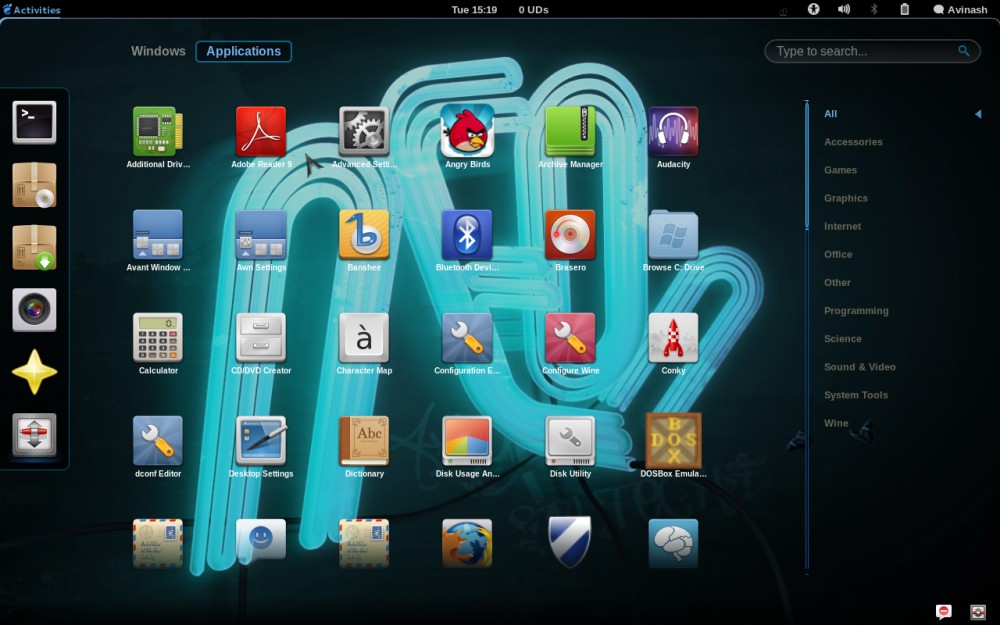1000x625 pixels.
Task: Open Archive Manager
Action: coord(570,131)
